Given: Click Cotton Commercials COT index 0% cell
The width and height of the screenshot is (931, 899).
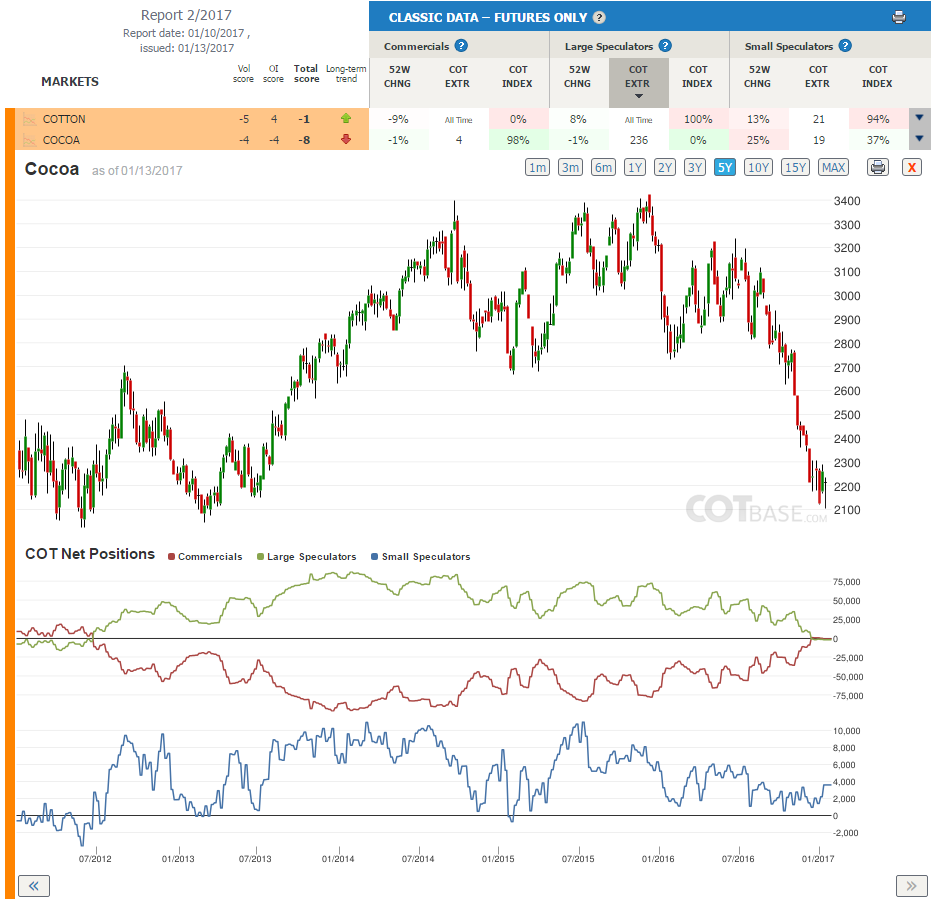Looking at the screenshot, I should [518, 119].
